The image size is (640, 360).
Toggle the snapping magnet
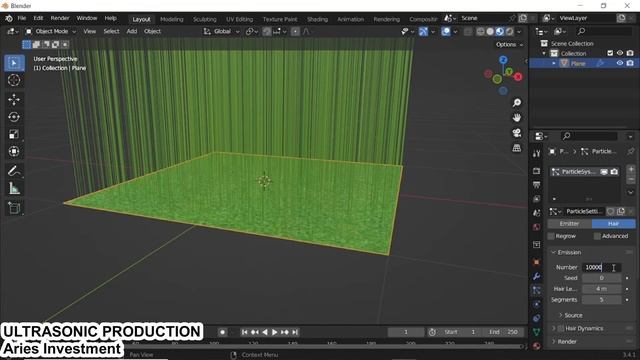[x=267, y=31]
